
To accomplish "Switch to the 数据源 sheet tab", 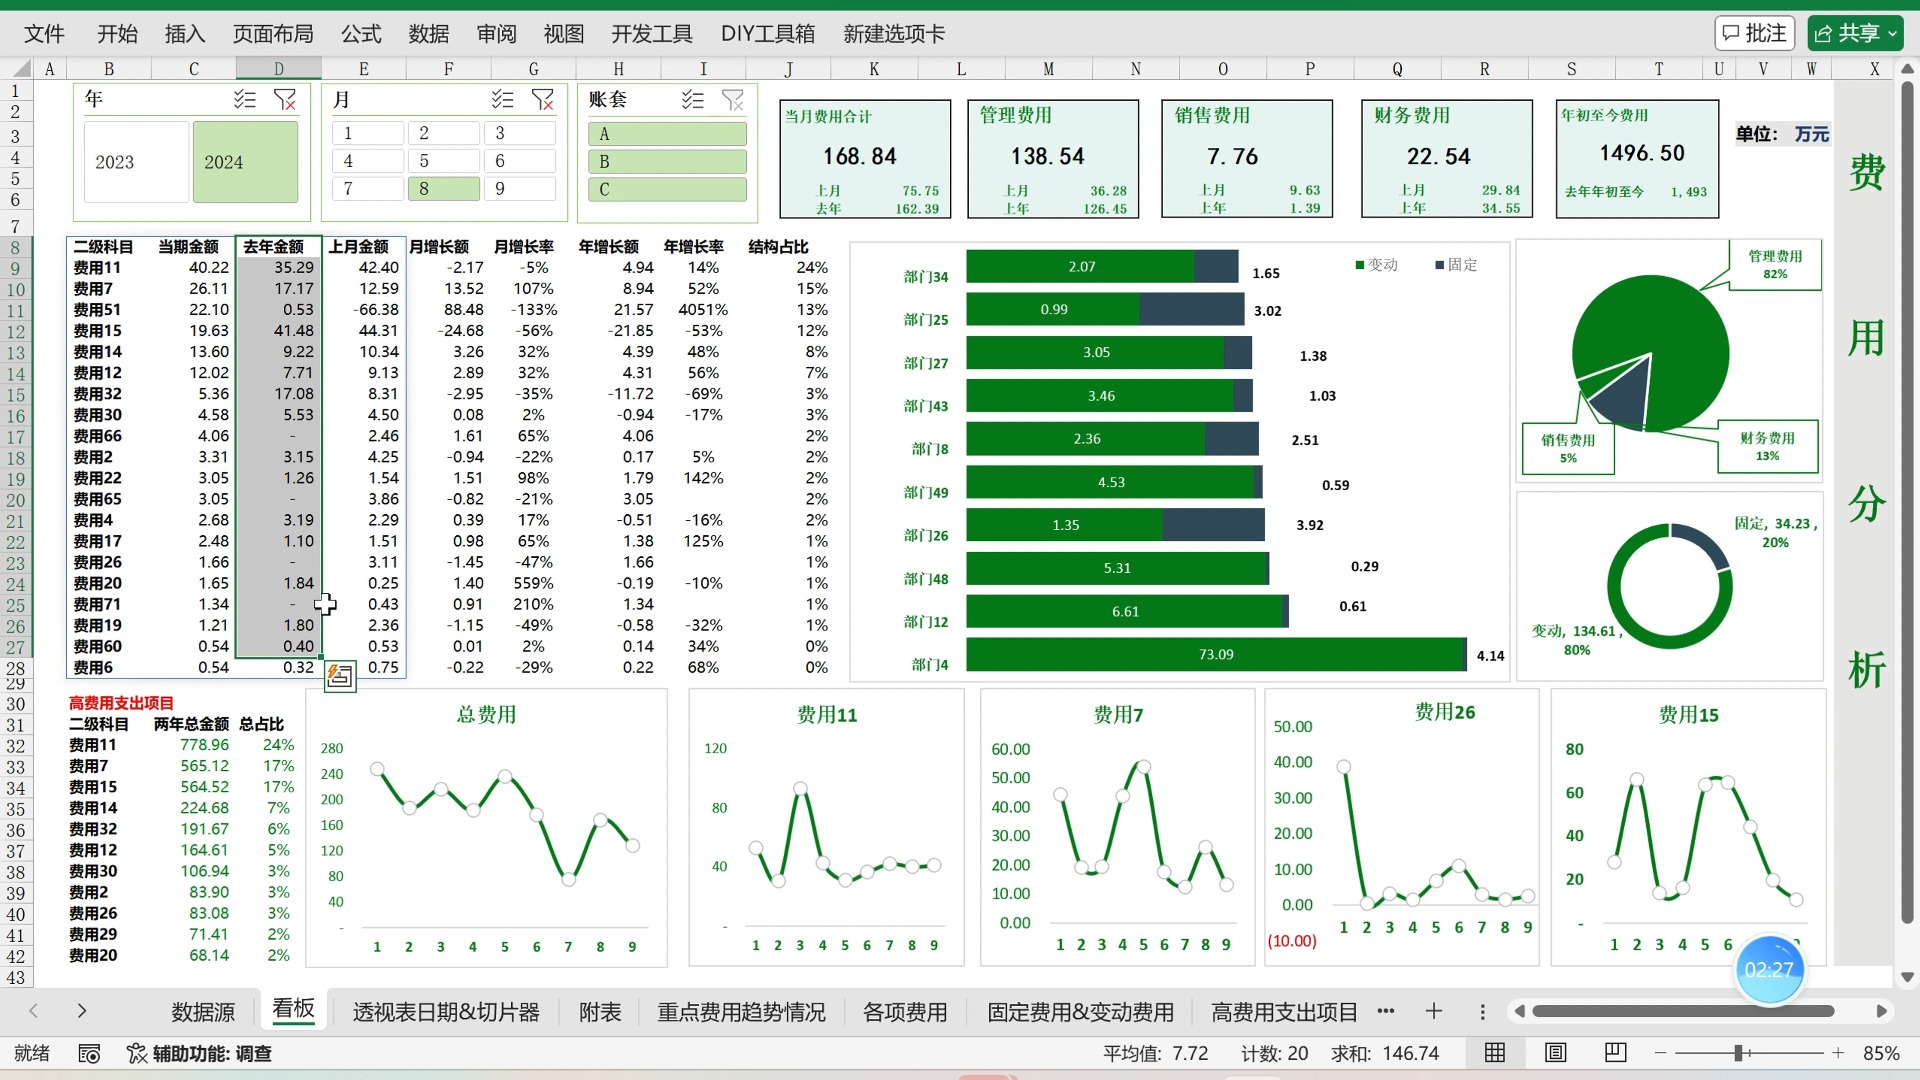I will 203,1012.
